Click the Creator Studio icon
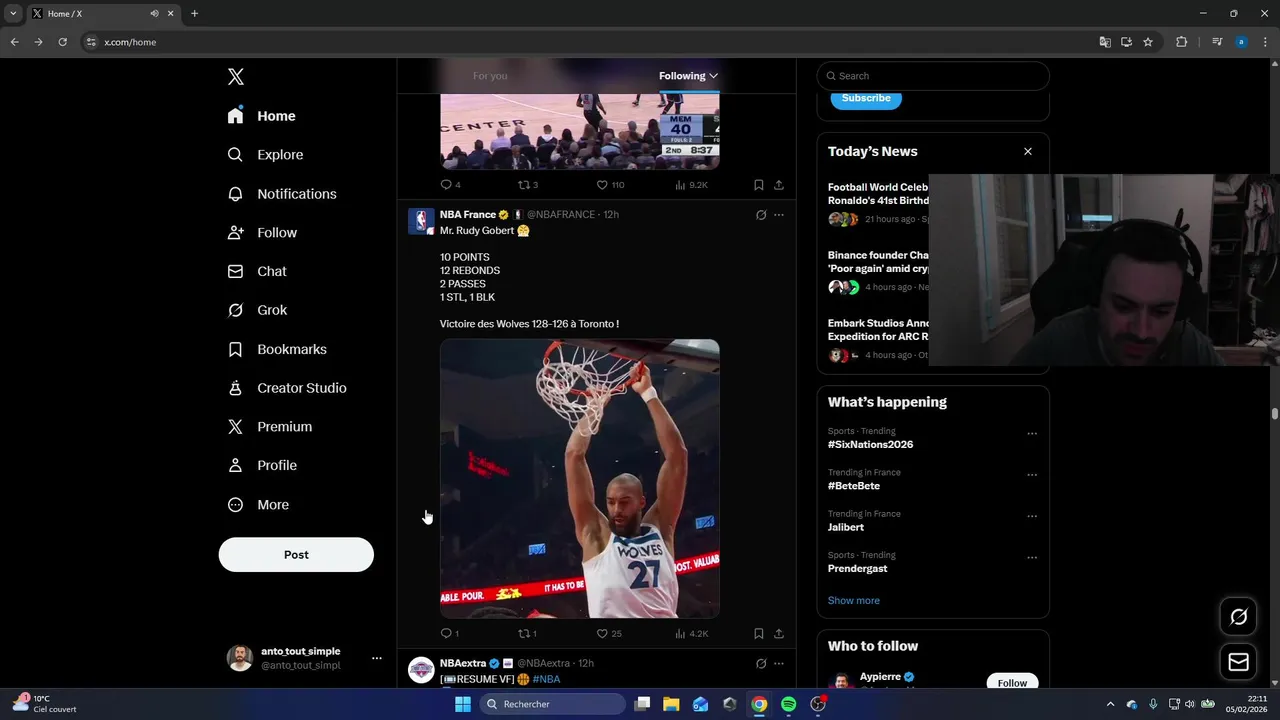This screenshot has width=1280, height=720. (x=235, y=388)
